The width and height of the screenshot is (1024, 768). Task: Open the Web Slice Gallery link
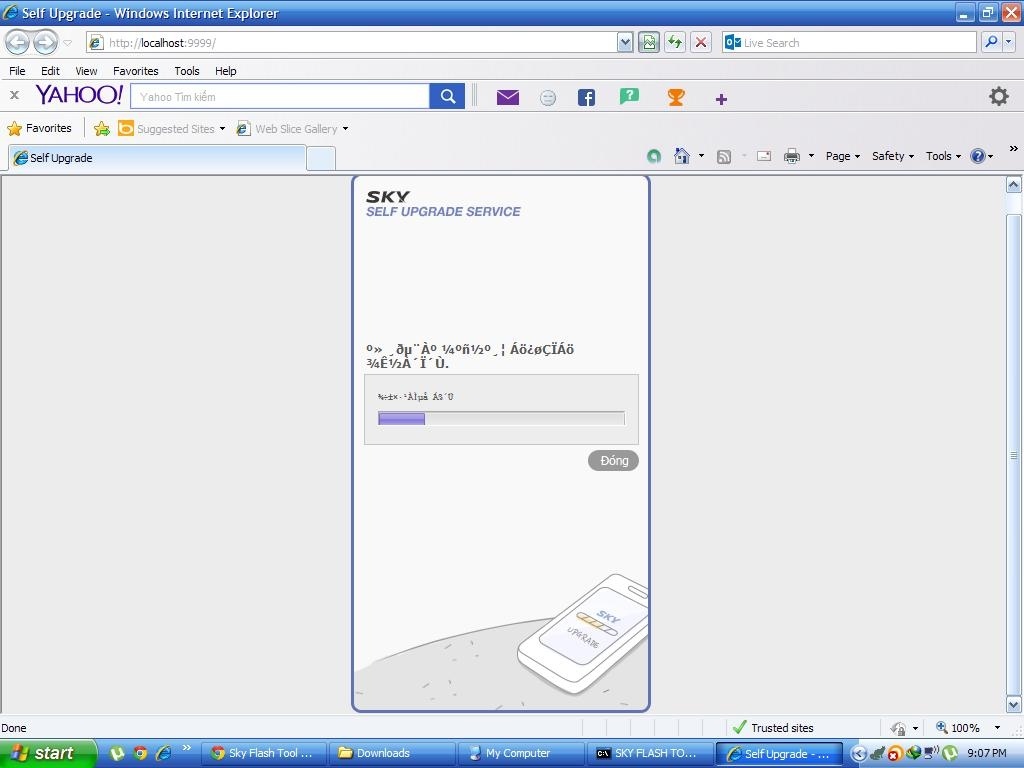(x=295, y=129)
